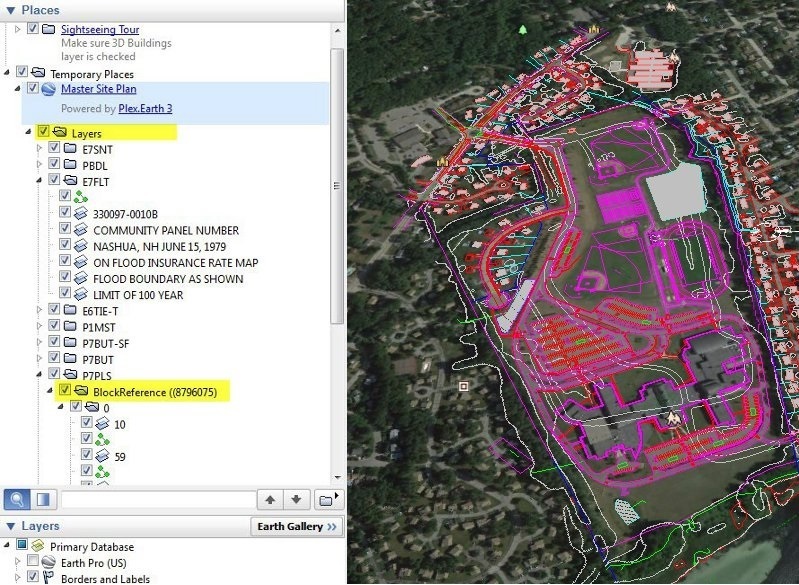Collapse the Layers panel header
The image size is (799, 585).
(x=10, y=526)
